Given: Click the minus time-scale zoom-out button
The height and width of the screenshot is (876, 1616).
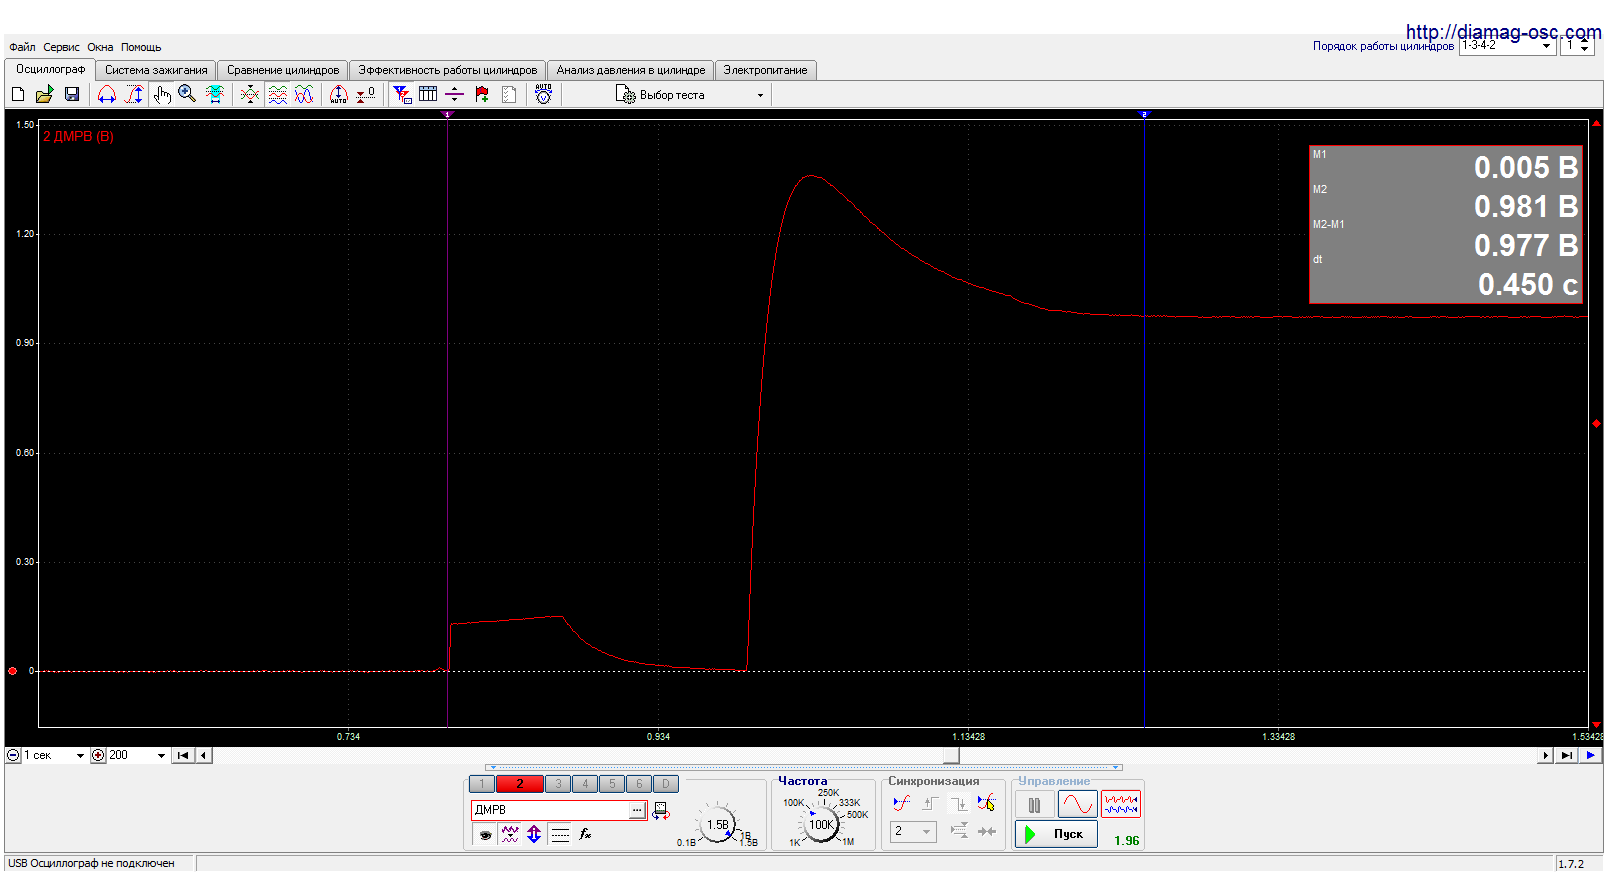Looking at the screenshot, I should (13, 756).
